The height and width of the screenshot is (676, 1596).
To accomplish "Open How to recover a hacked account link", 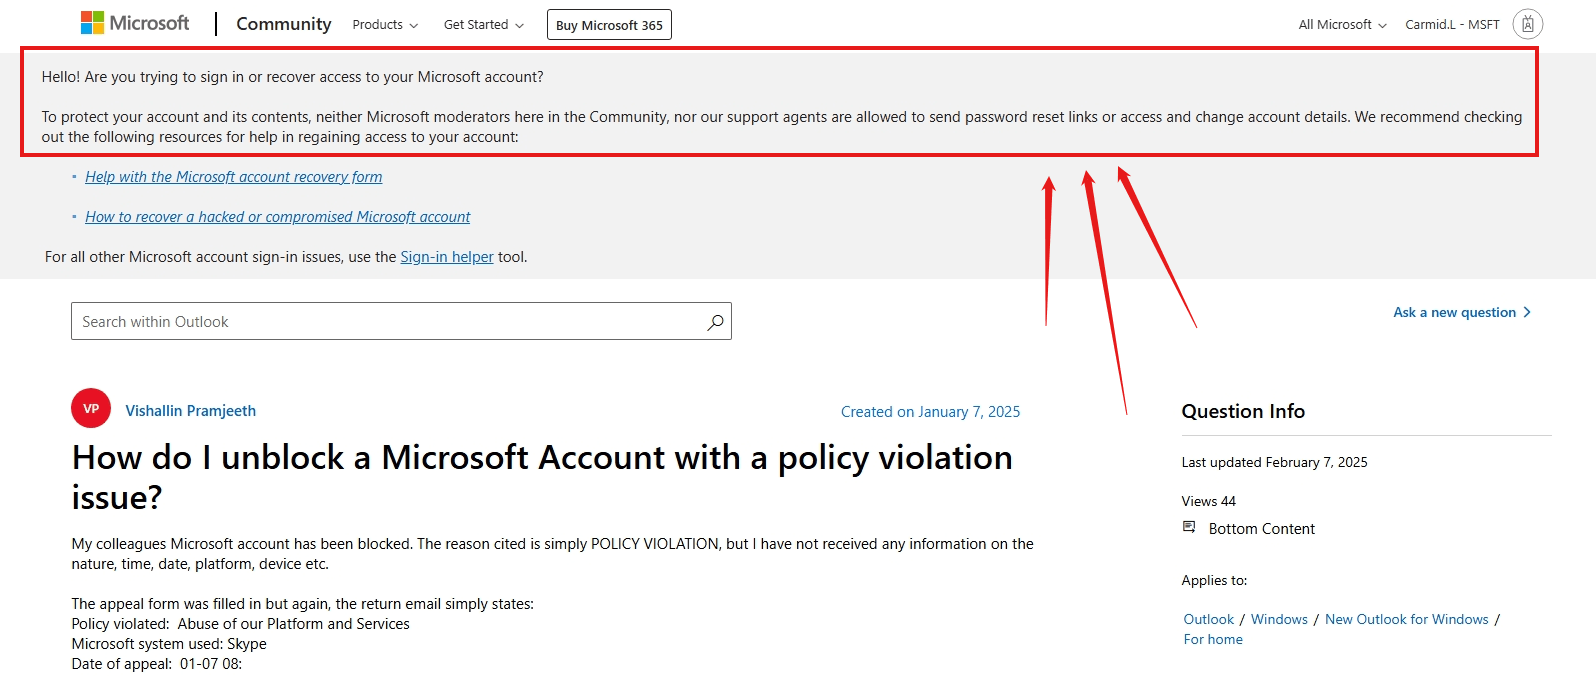I will tap(278, 217).
